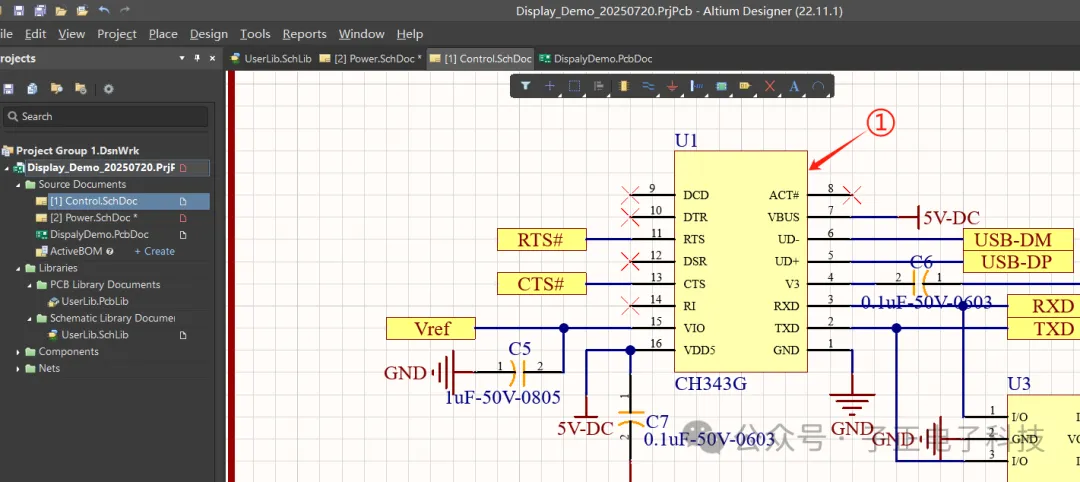This screenshot has width=1080, height=482.
Task: Open Projects panel settings gear
Action: 108,89
